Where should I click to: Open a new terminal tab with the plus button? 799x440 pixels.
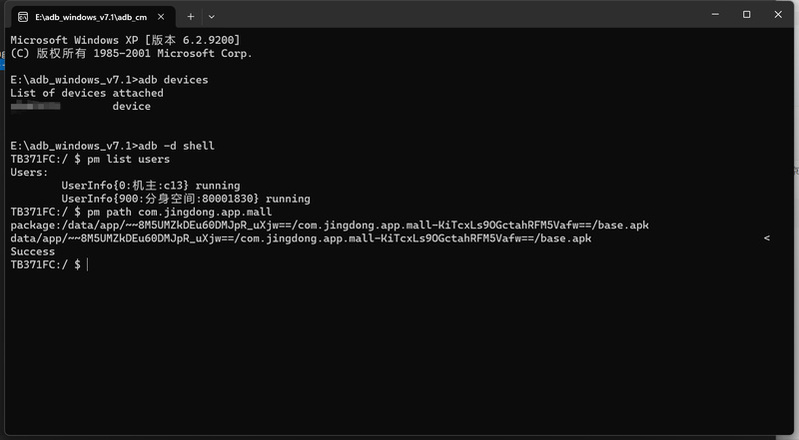[191, 17]
